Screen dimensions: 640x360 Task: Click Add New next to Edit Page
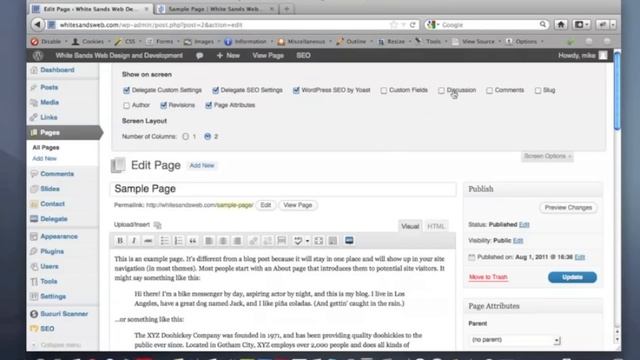coord(202,165)
